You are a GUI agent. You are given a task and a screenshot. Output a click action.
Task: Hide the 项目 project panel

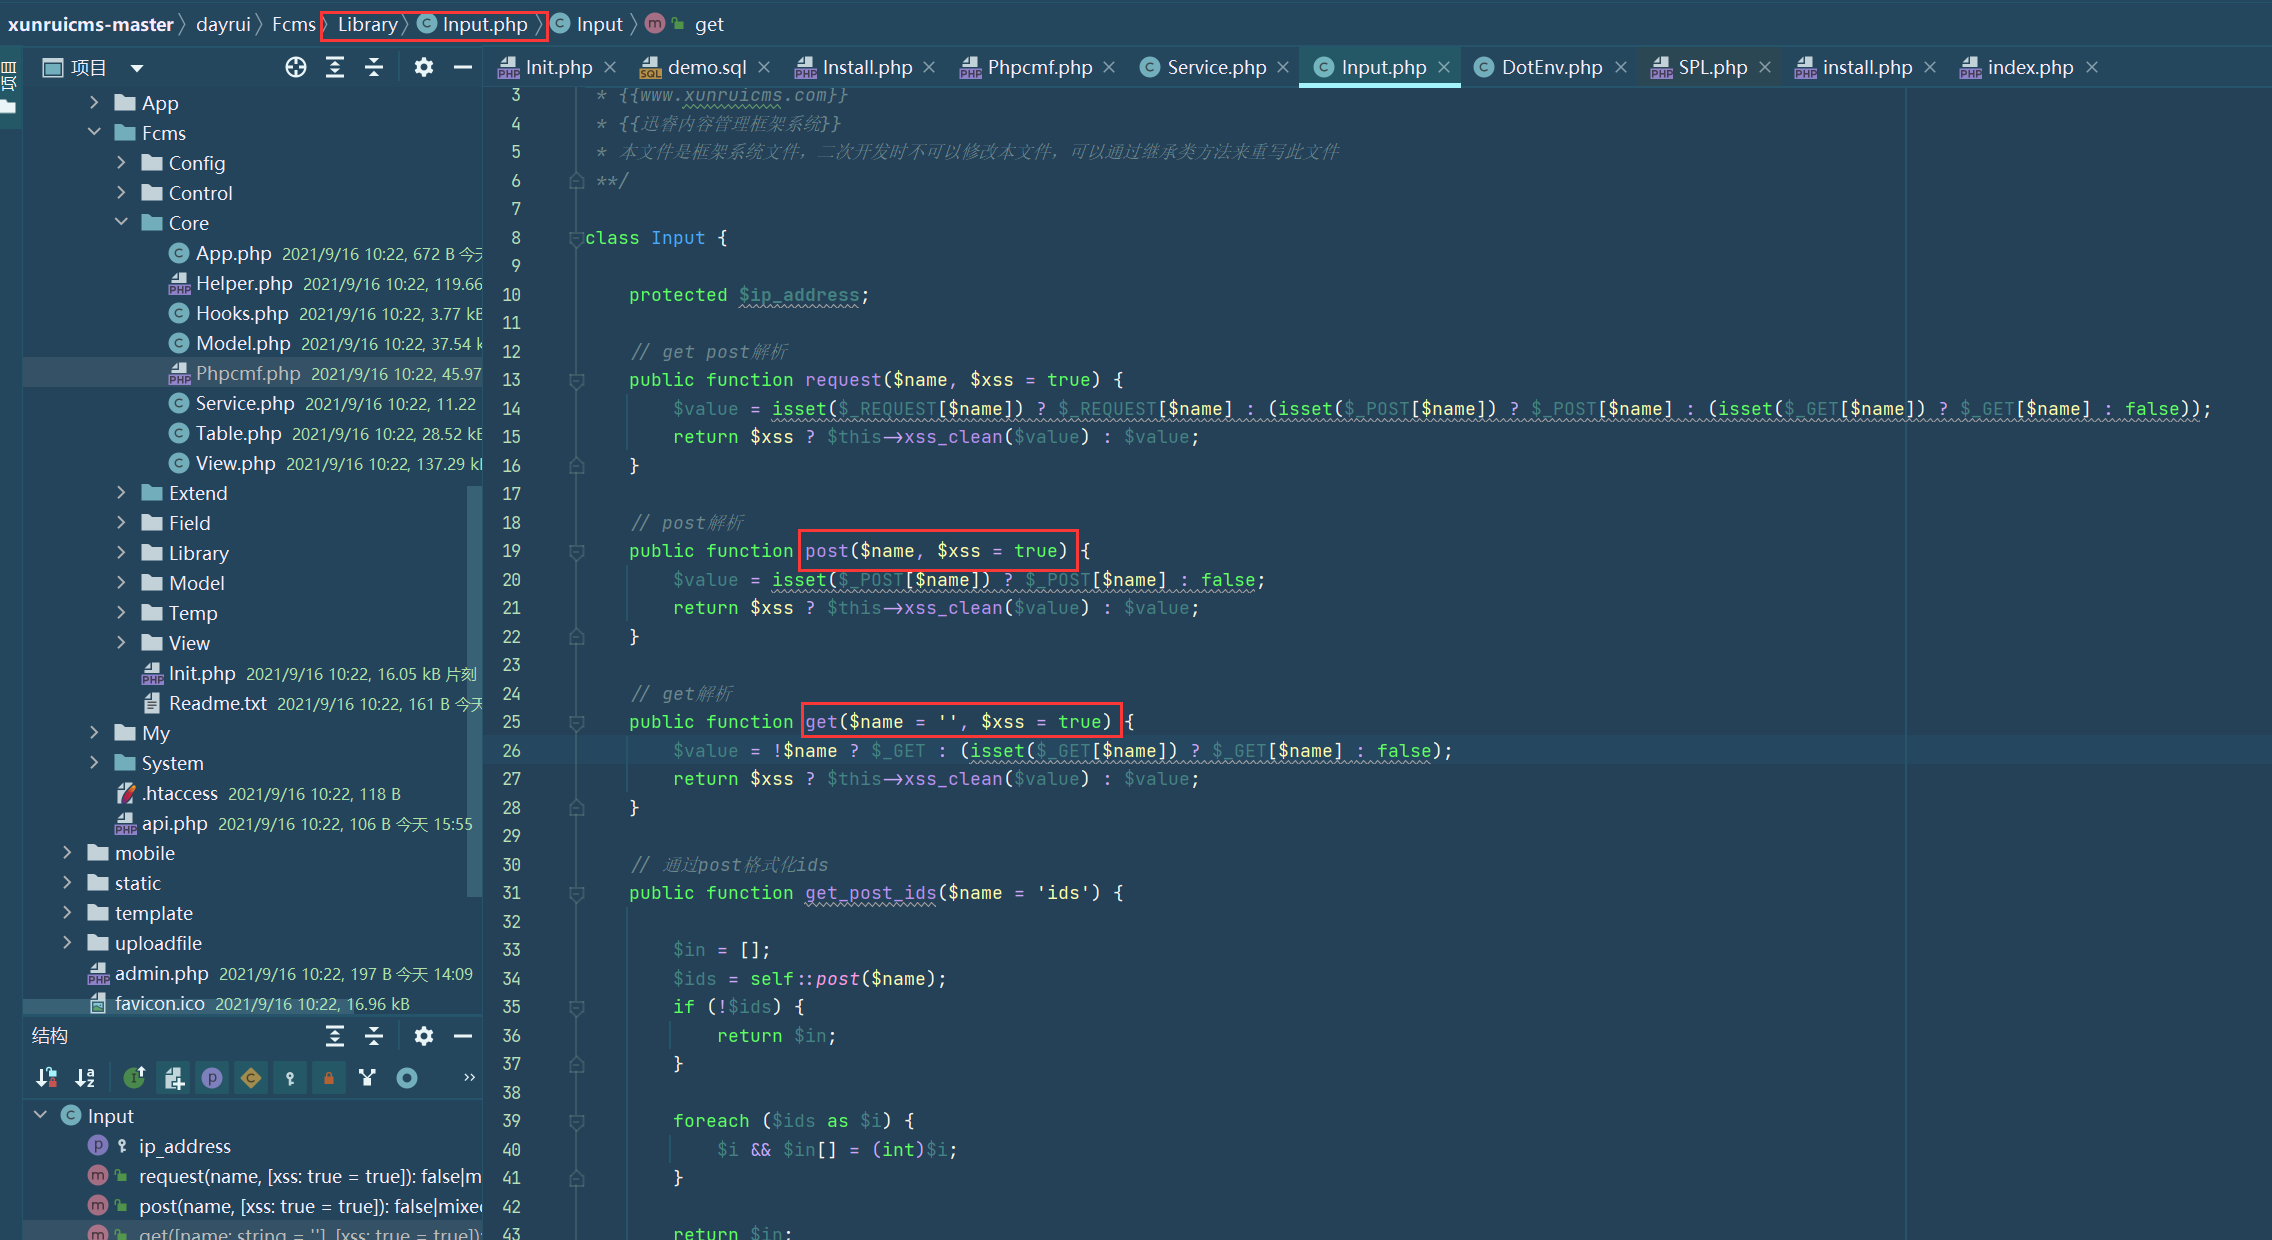pos(463,67)
